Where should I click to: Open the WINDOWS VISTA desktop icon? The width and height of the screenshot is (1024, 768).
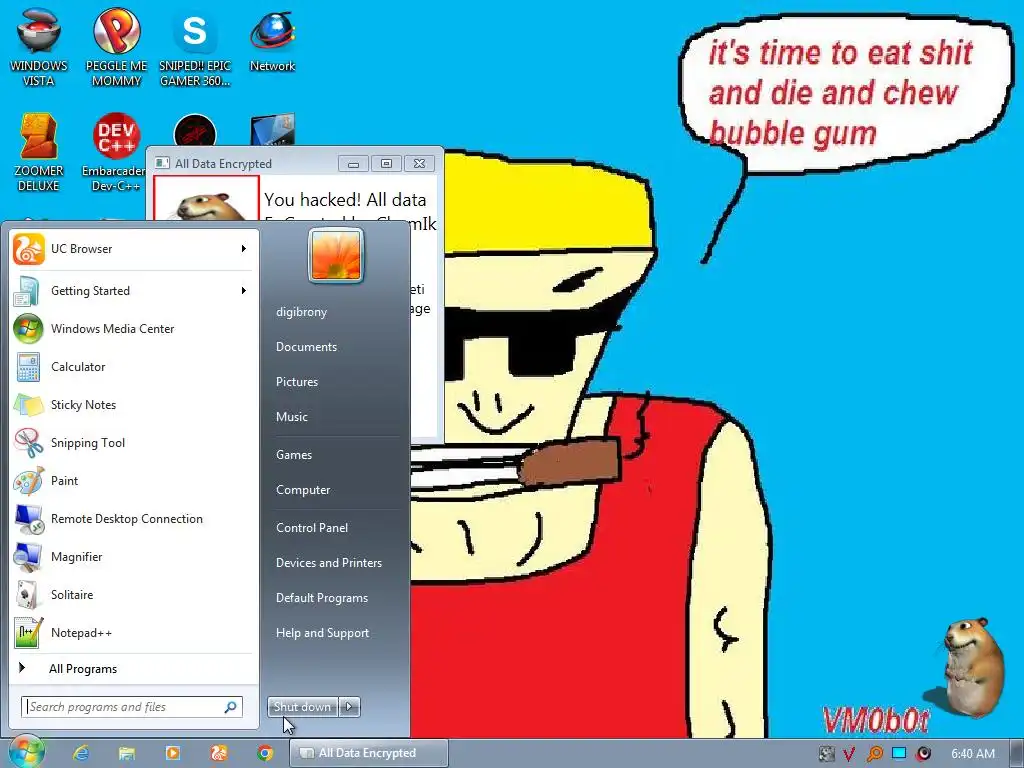point(38,46)
